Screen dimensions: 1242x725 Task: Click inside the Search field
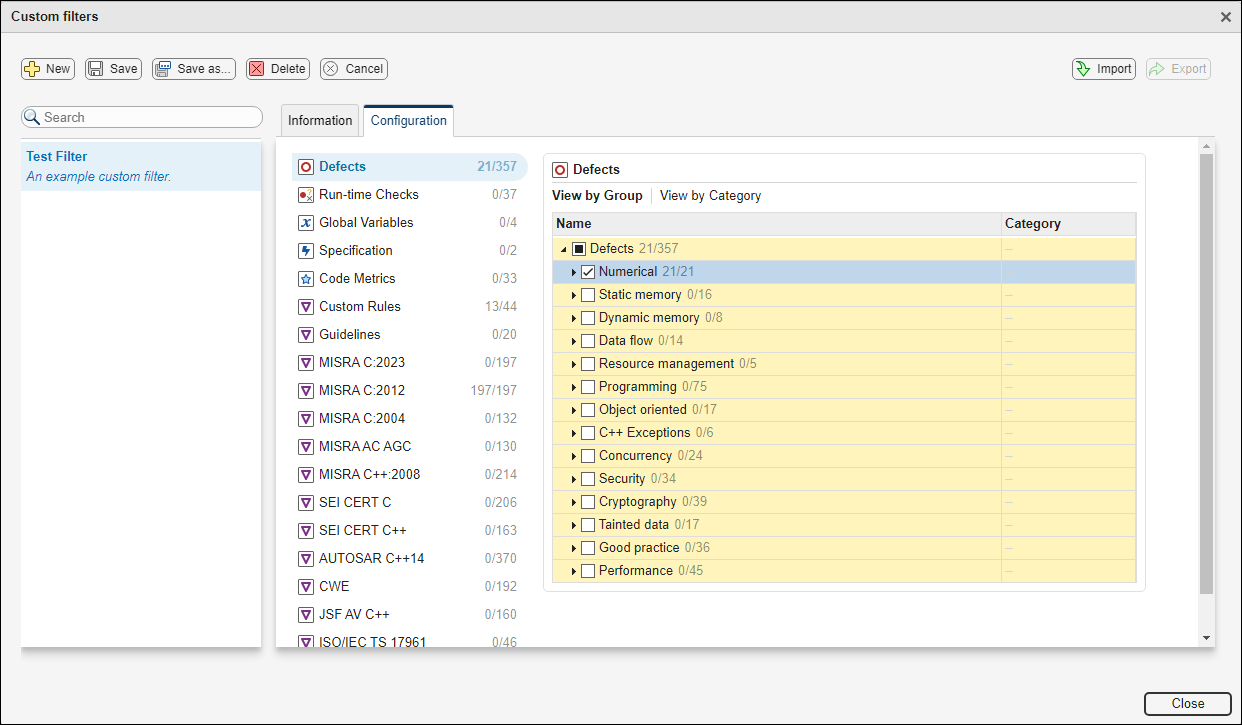click(140, 117)
